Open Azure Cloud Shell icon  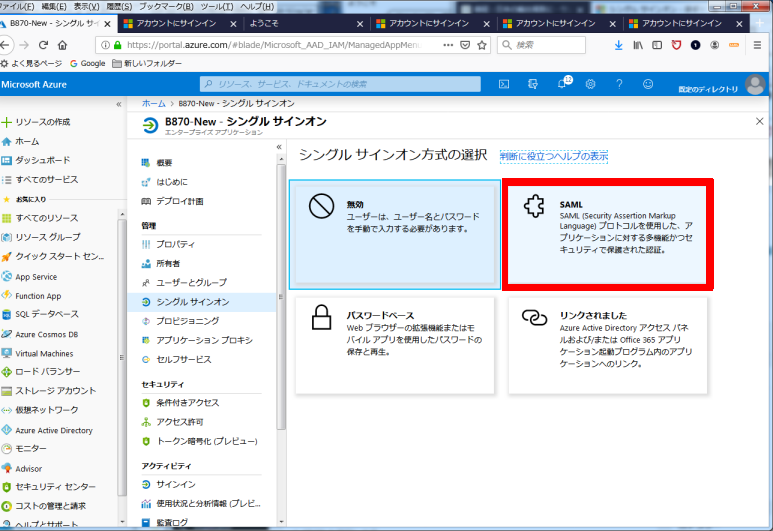point(504,84)
